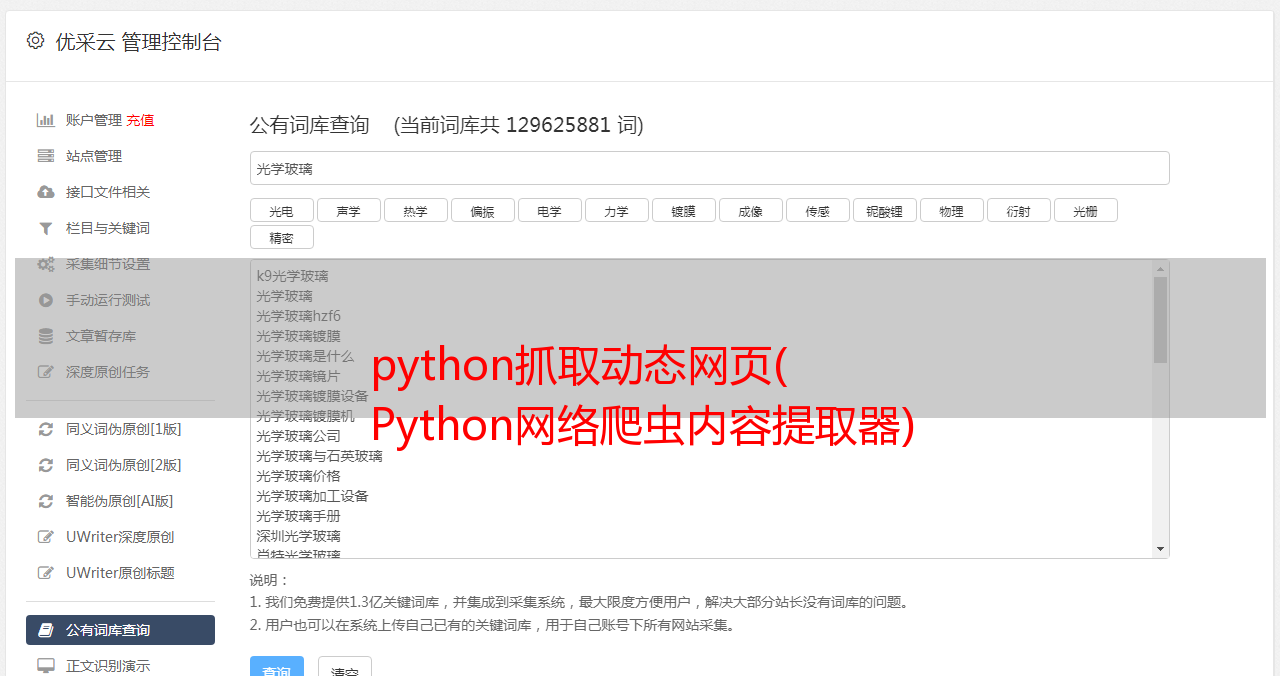This screenshot has width=1280, height=676.
Task: Select the 光电 keyword tag
Action: tap(281, 211)
